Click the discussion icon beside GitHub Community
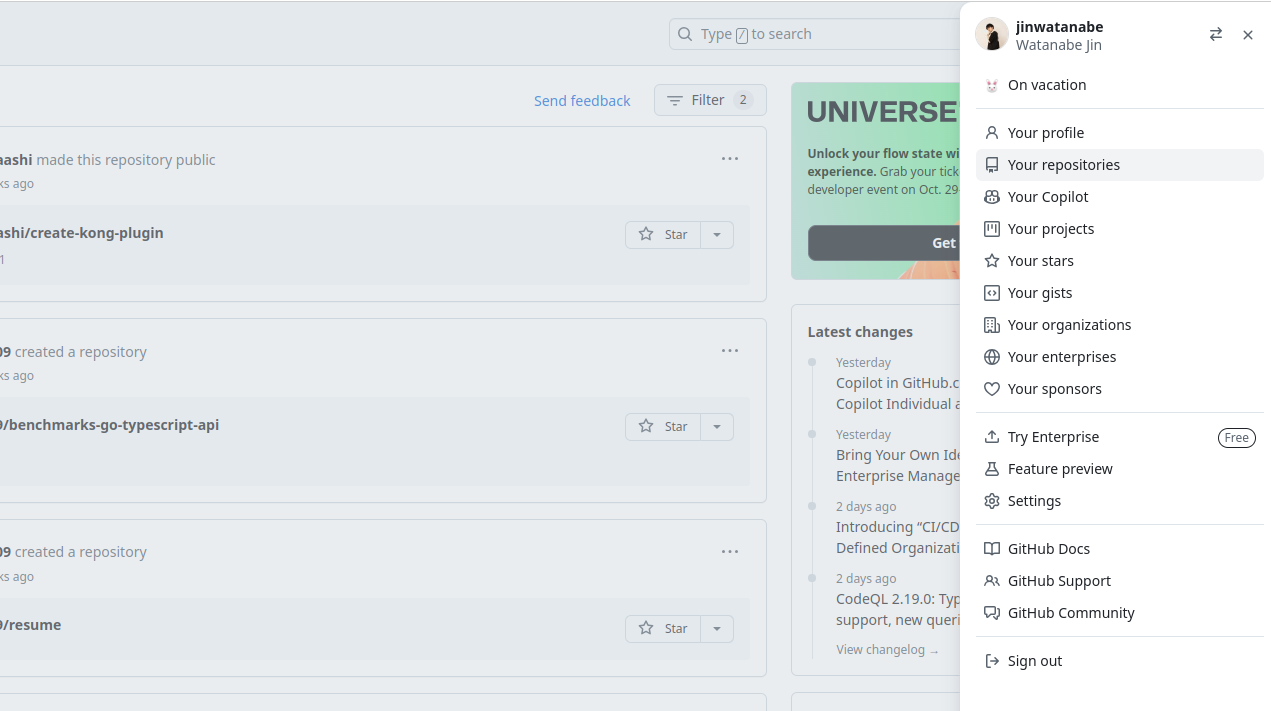 click(992, 613)
